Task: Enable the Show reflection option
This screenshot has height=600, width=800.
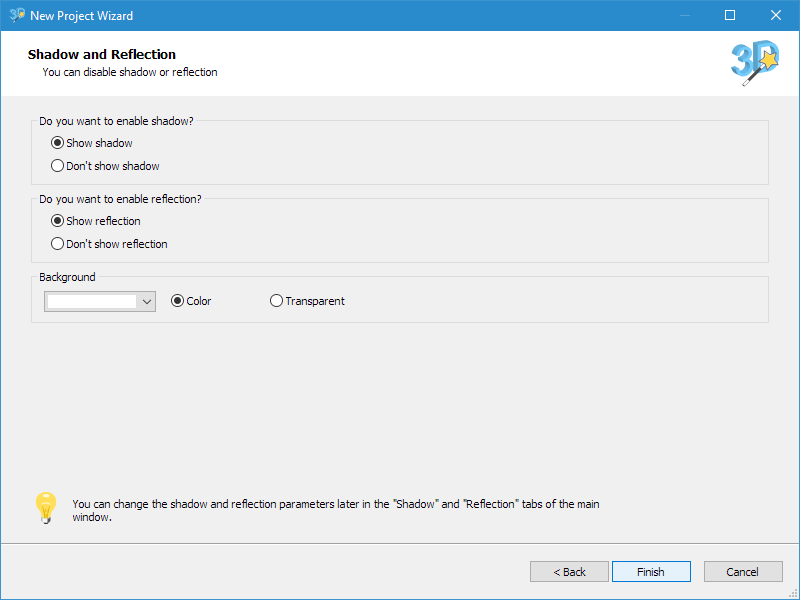Action: 95,221
